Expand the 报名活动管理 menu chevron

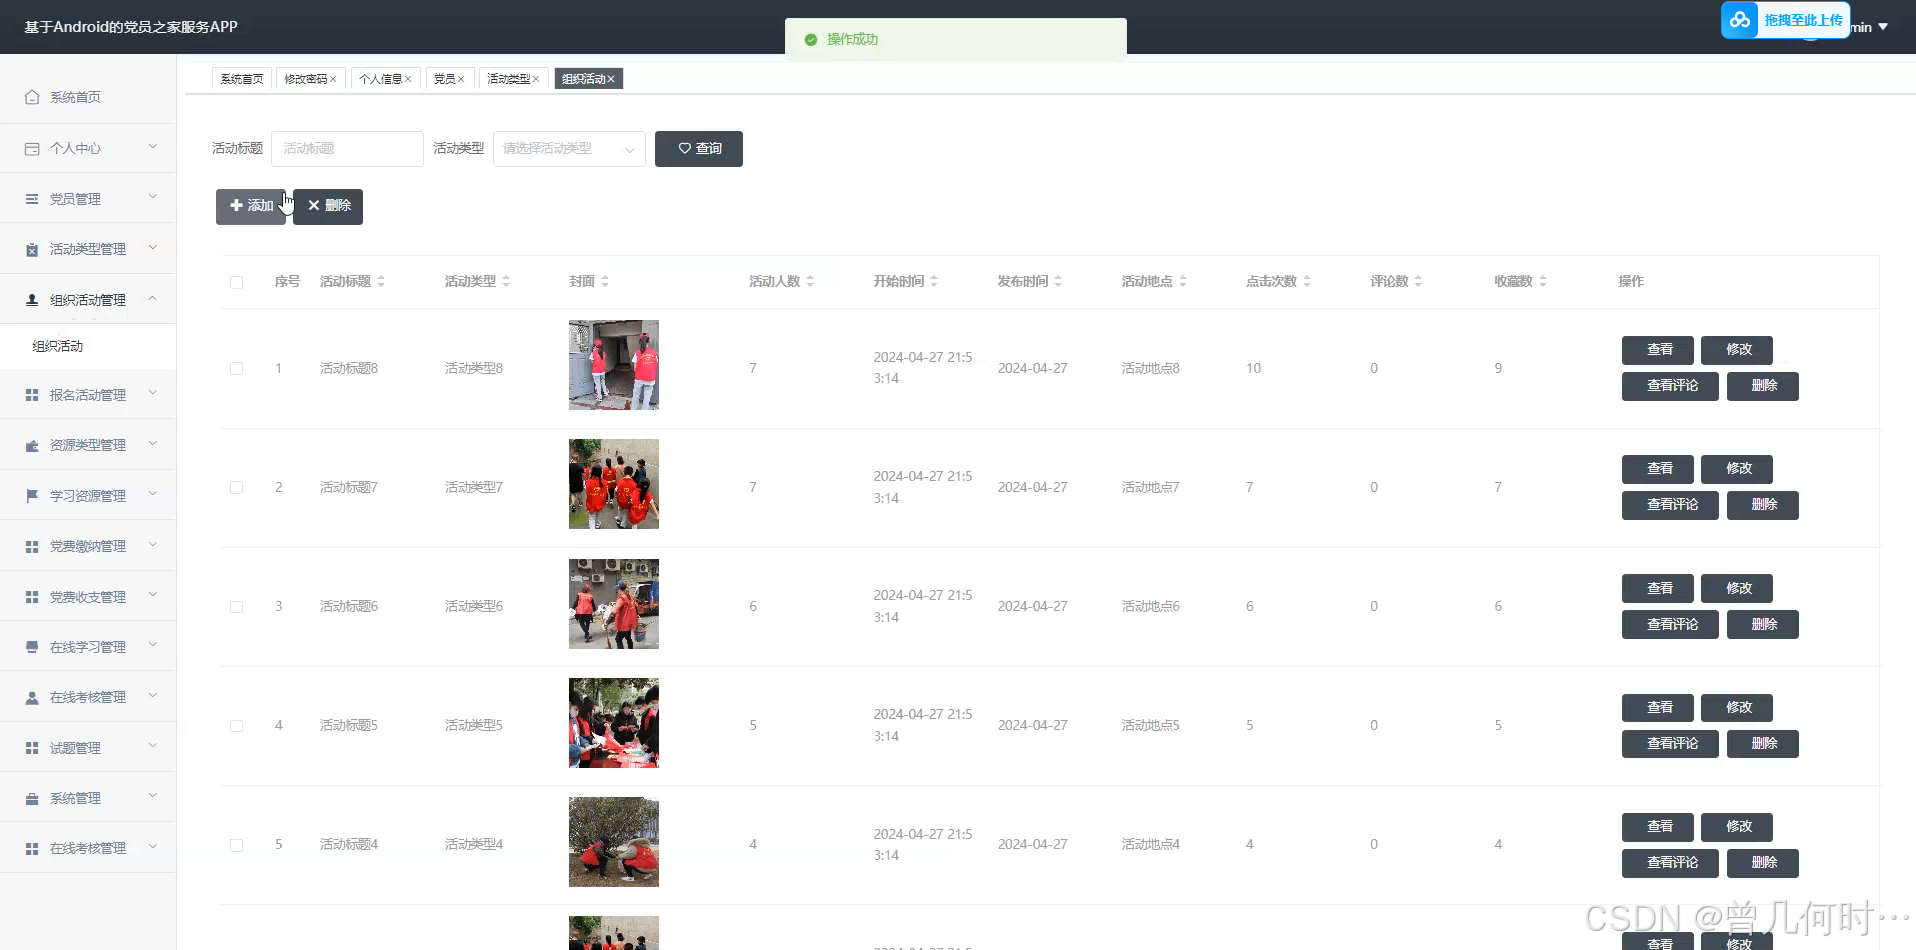pos(153,393)
